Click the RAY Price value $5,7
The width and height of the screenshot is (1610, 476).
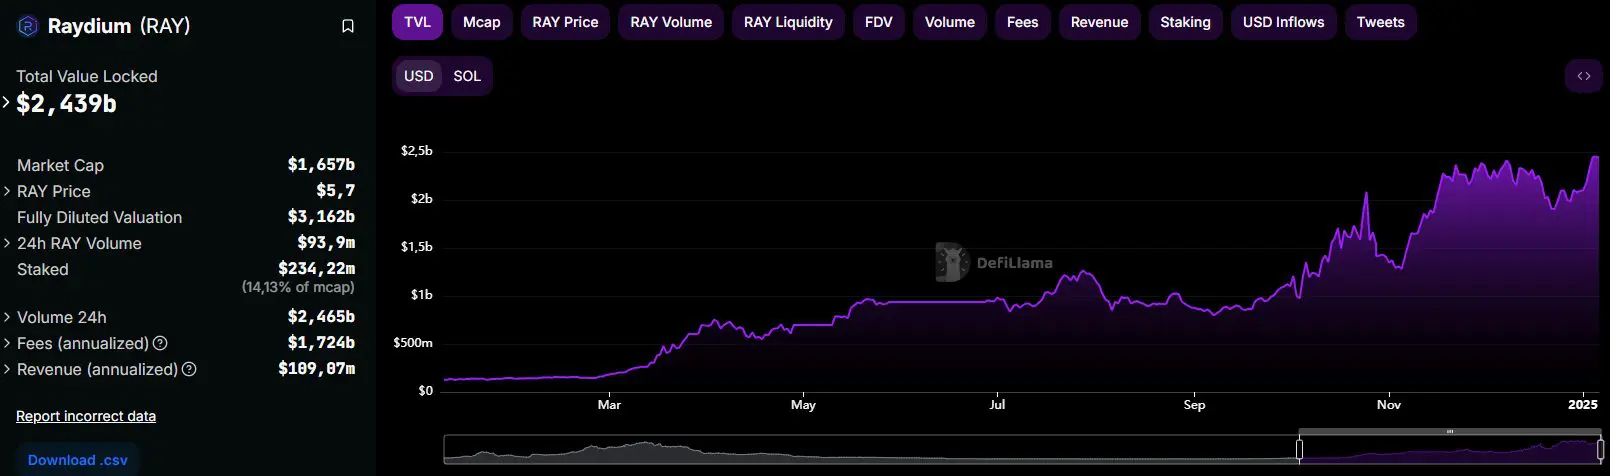pos(336,190)
